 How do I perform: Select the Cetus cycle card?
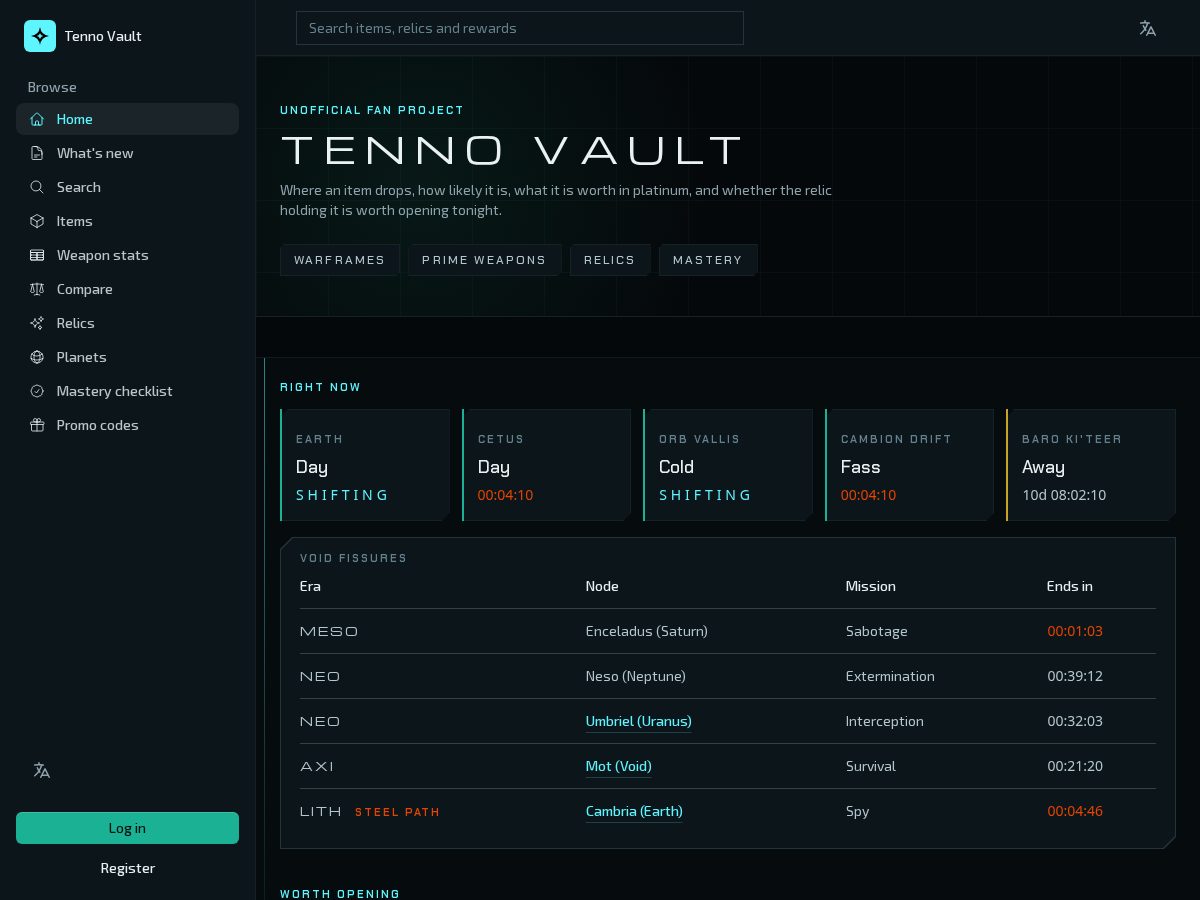(546, 465)
